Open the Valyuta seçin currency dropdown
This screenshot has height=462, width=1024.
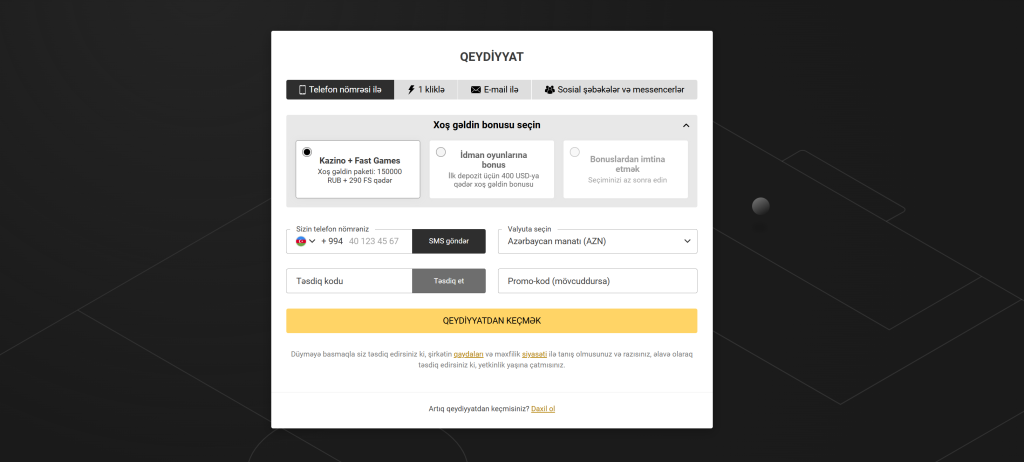coord(597,241)
